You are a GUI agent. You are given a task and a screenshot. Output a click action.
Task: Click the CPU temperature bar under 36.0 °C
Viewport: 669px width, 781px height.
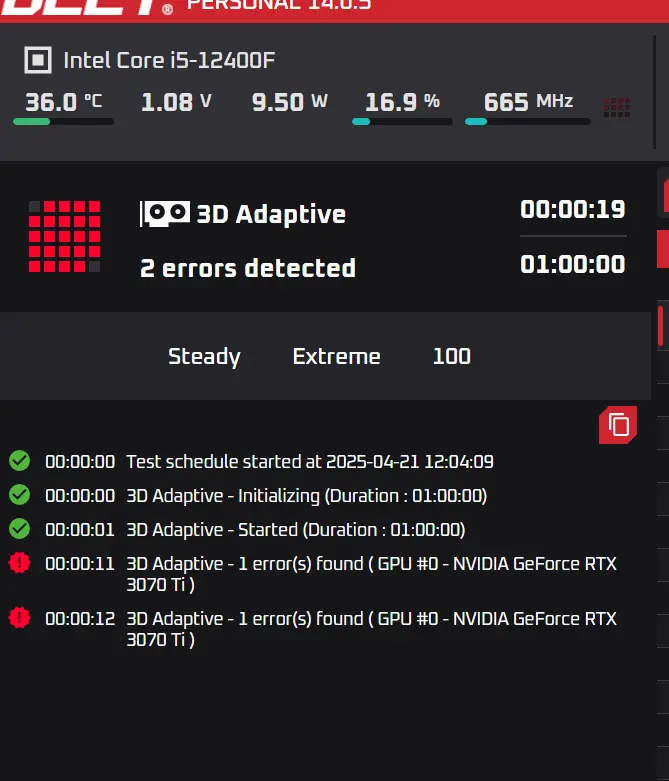pos(63,122)
